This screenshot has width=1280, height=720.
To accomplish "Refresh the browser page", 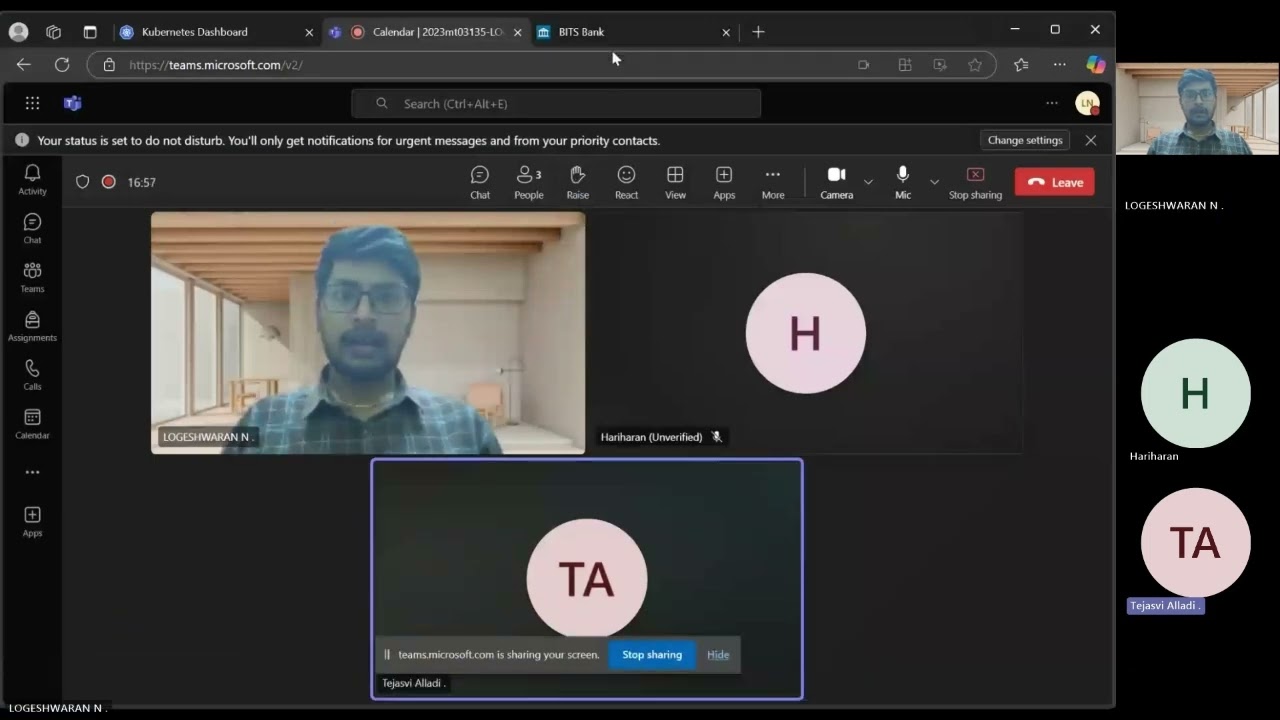I will tap(62, 64).
